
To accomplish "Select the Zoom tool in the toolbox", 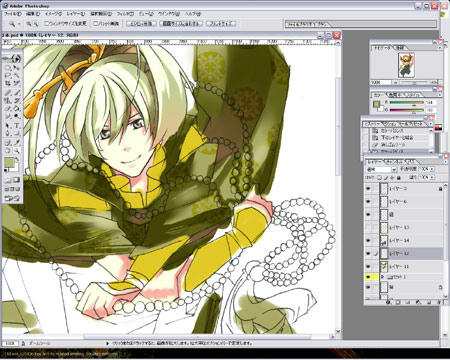I will (17, 150).
